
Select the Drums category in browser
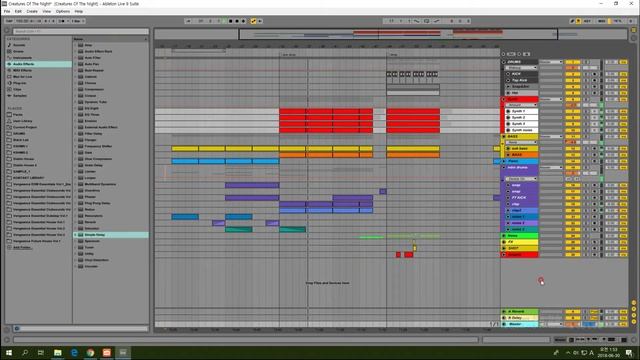(18, 51)
